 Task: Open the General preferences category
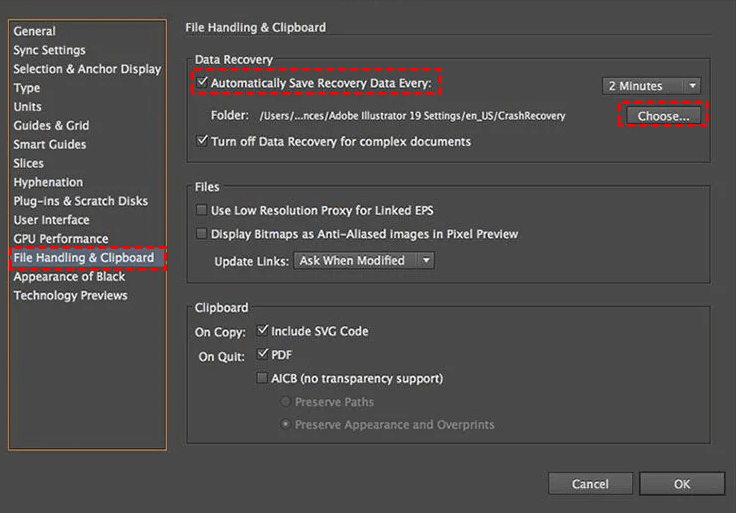point(34,31)
